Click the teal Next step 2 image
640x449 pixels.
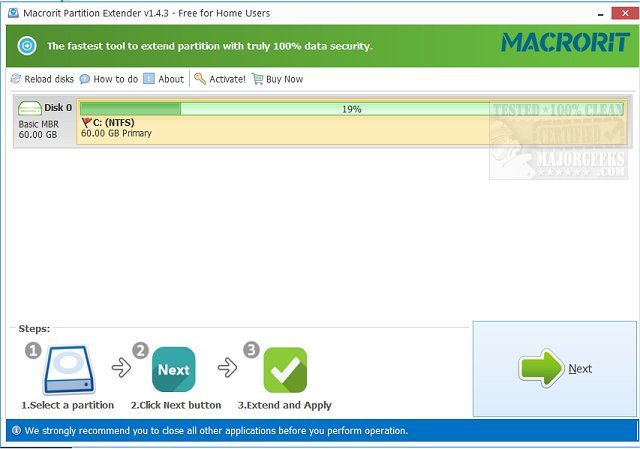[173, 369]
